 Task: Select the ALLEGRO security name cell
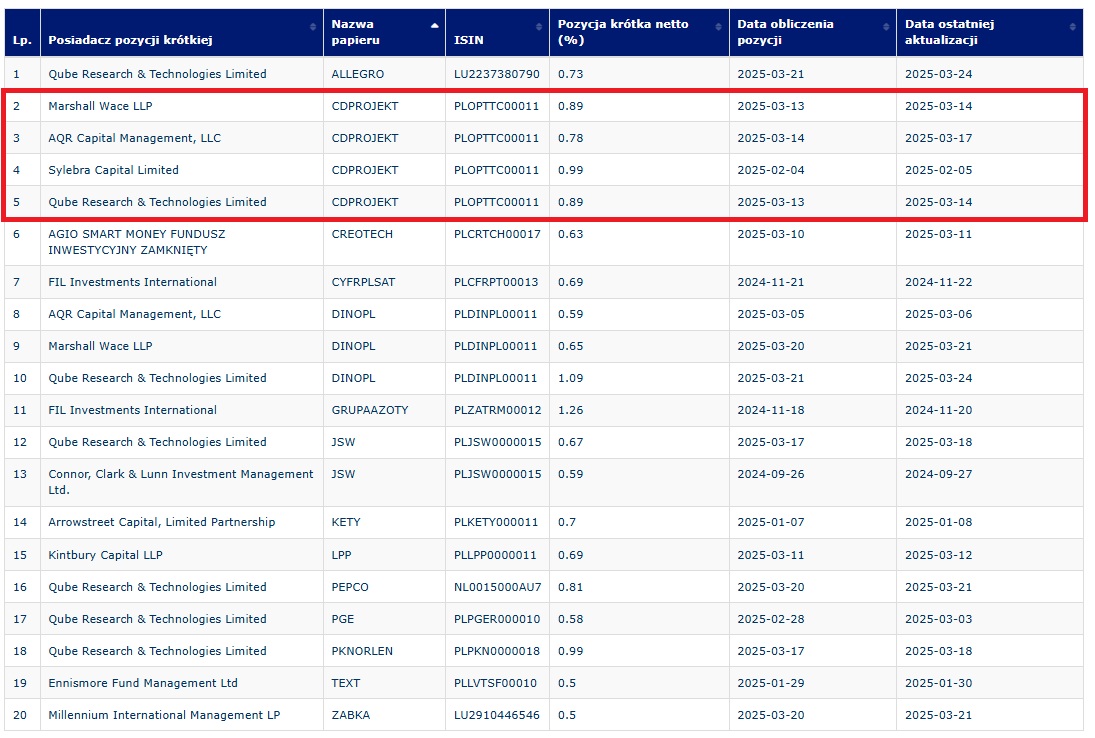[357, 74]
